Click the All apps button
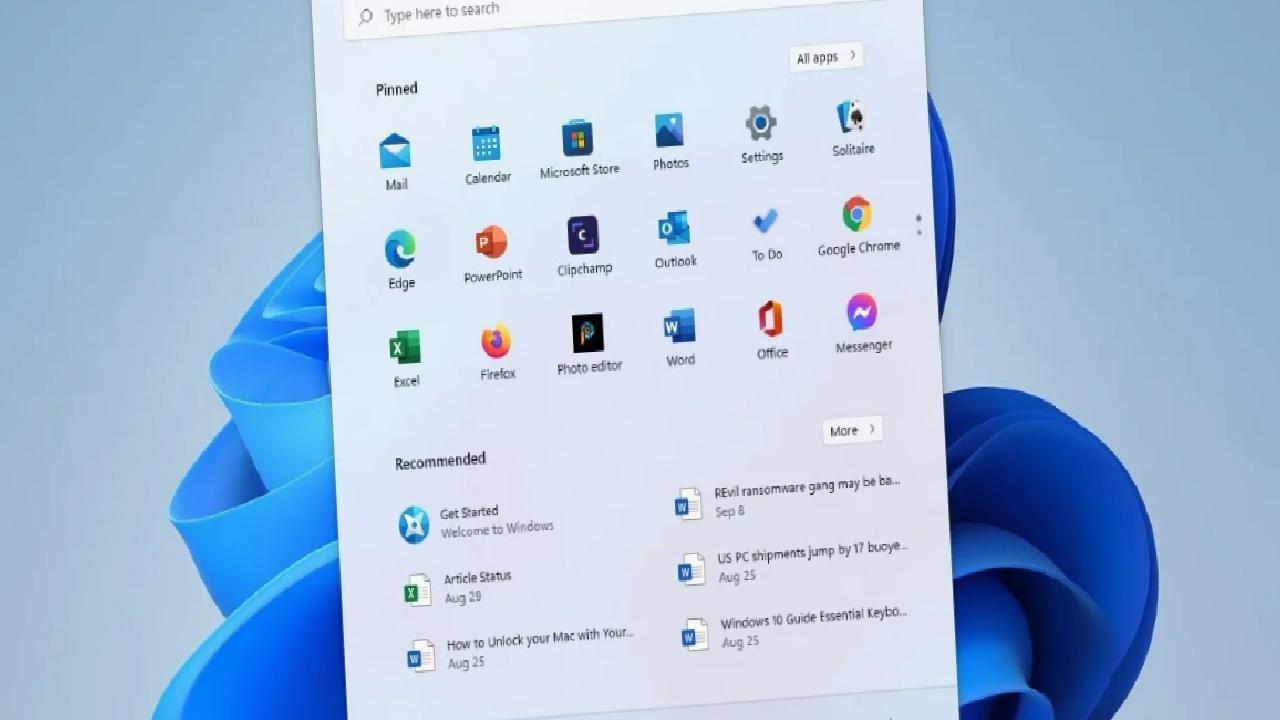Viewport: 1280px width, 720px height. point(825,57)
